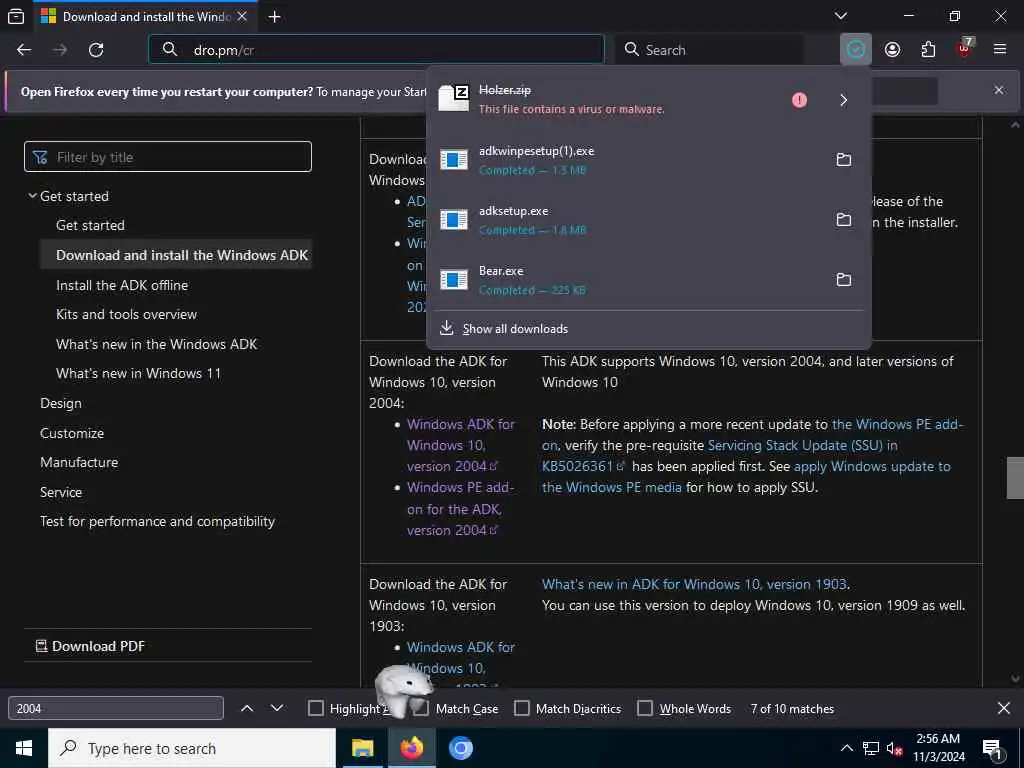Open the Get started sub-item
The image size is (1024, 768).
tap(90, 225)
